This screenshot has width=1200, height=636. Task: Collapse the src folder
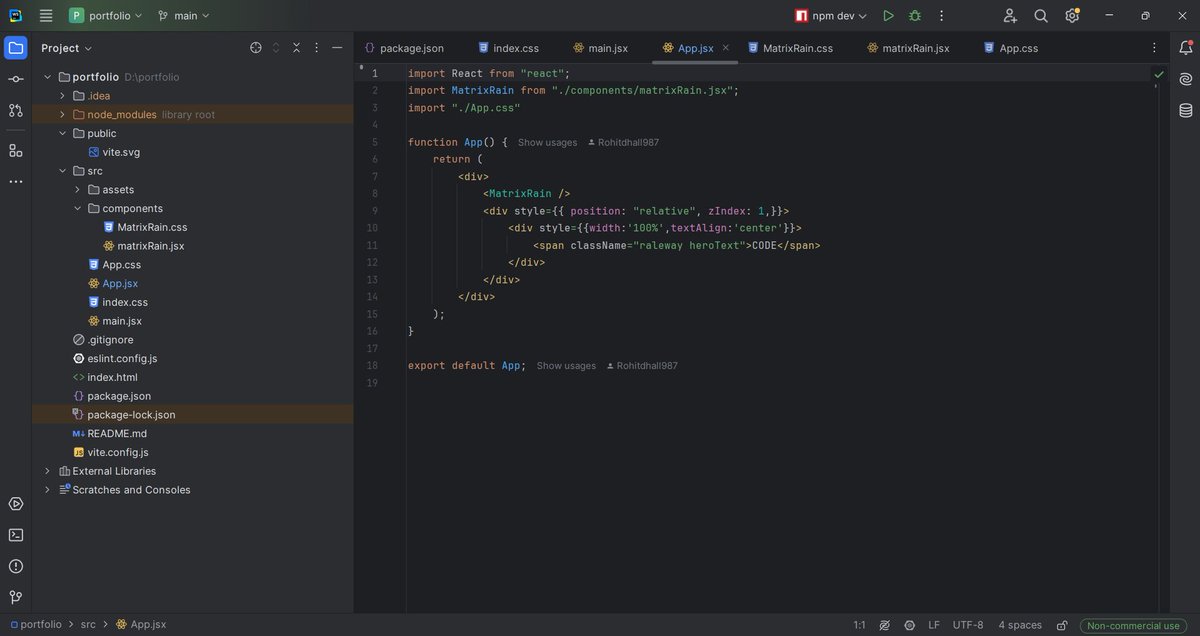click(x=62, y=170)
